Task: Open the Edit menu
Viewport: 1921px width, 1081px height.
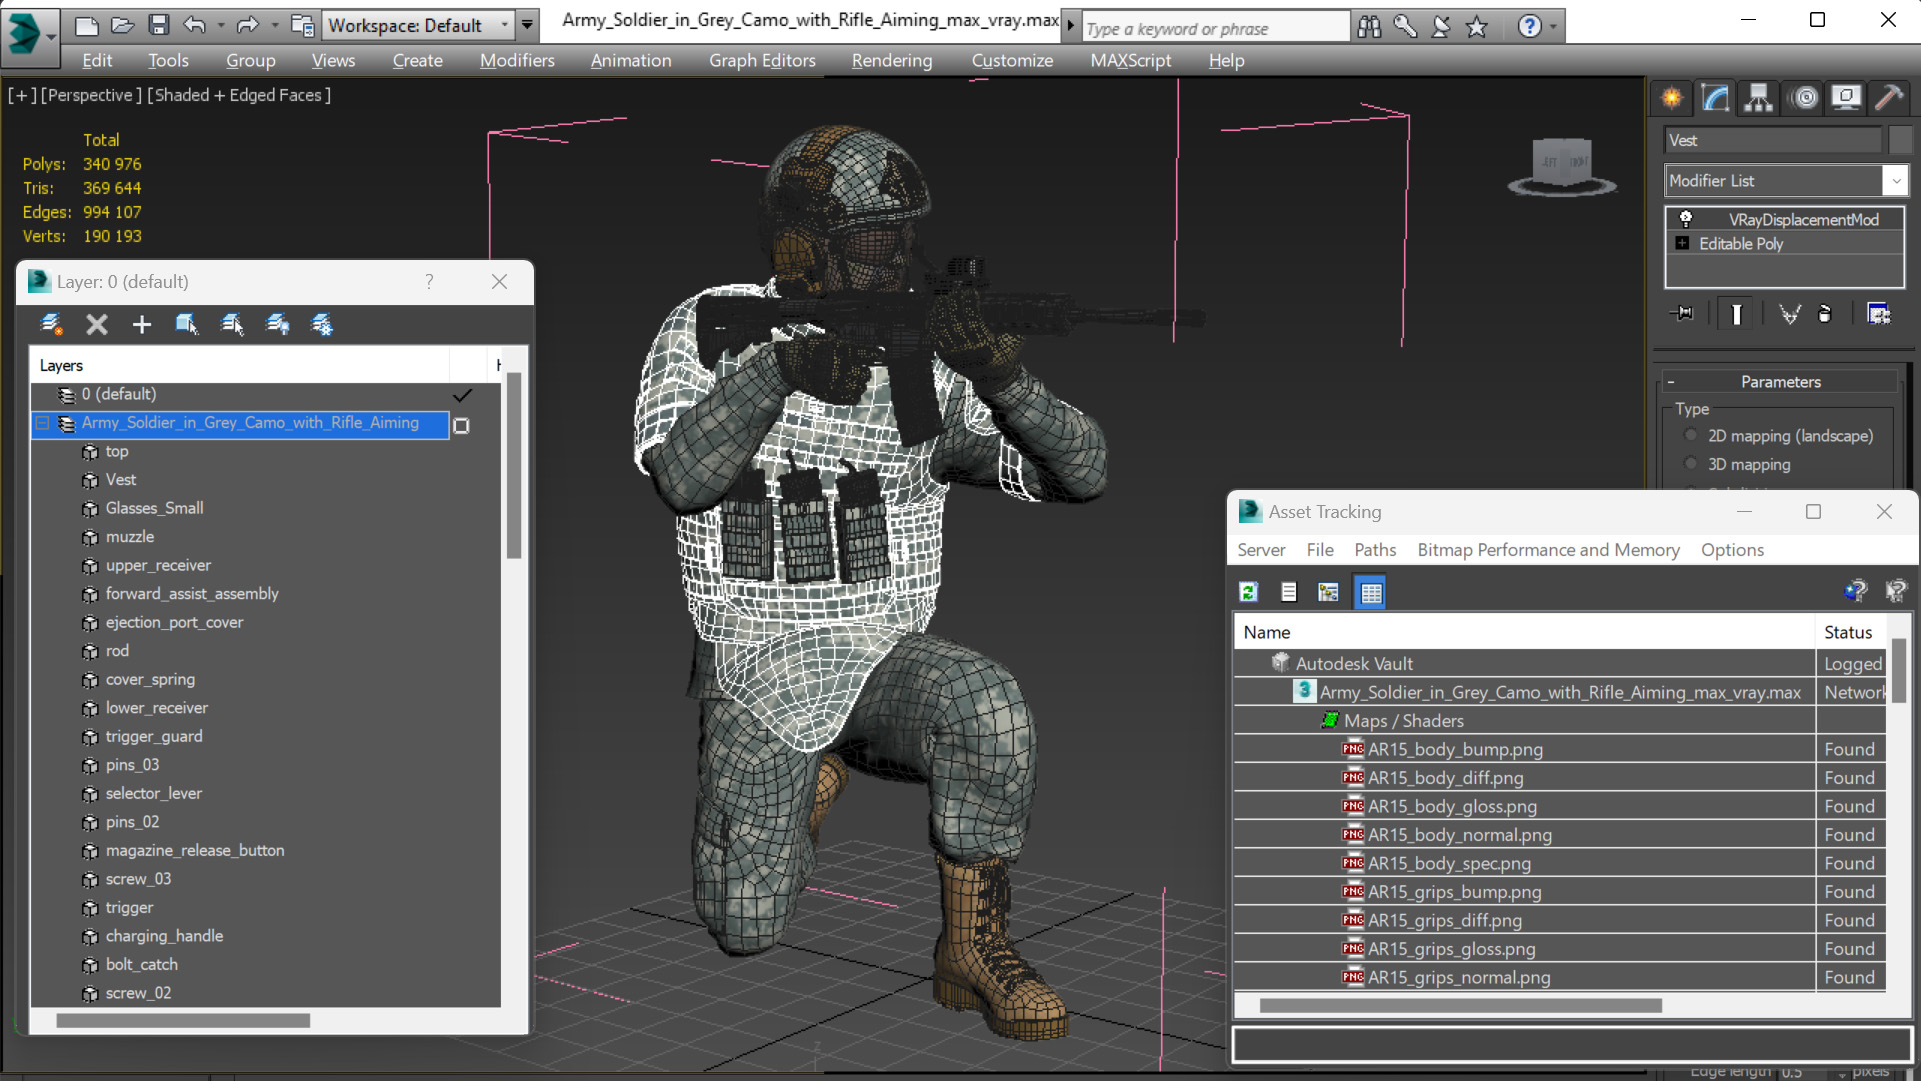Action: click(x=97, y=60)
